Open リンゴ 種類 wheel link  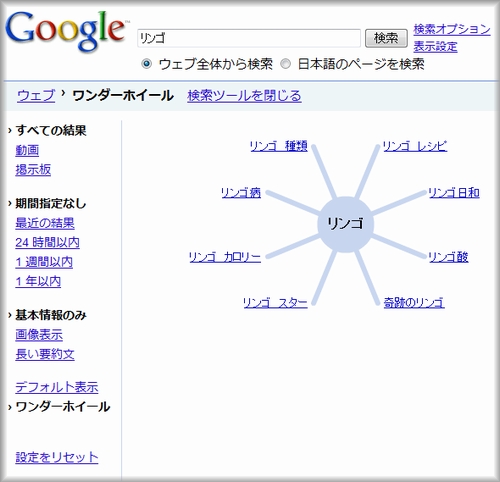click(x=279, y=146)
